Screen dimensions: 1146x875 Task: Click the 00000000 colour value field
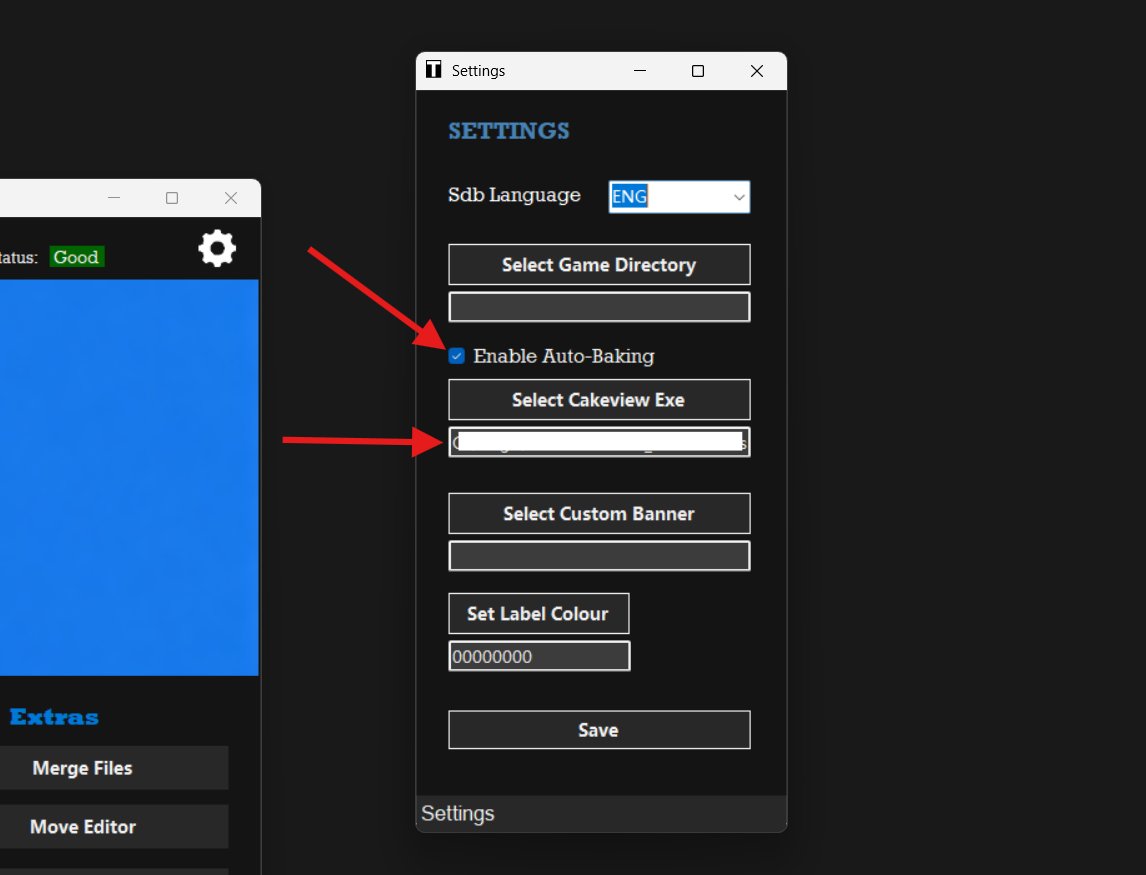pos(539,655)
